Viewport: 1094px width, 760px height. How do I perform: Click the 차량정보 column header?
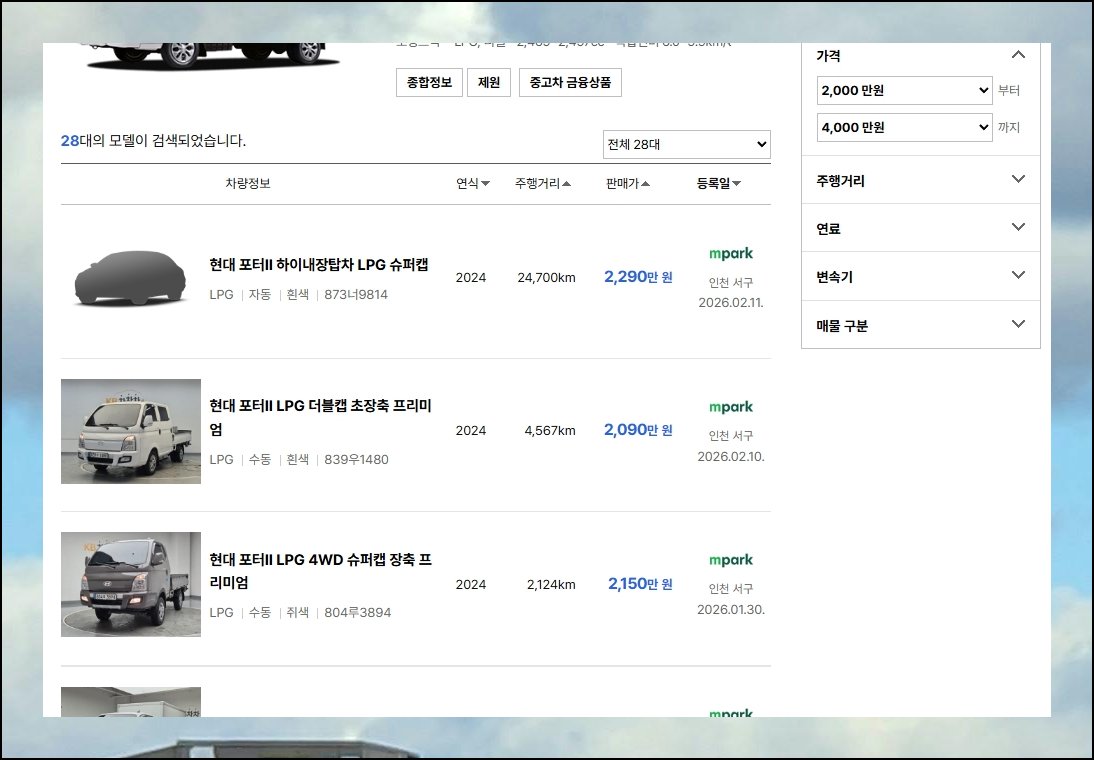point(248,184)
